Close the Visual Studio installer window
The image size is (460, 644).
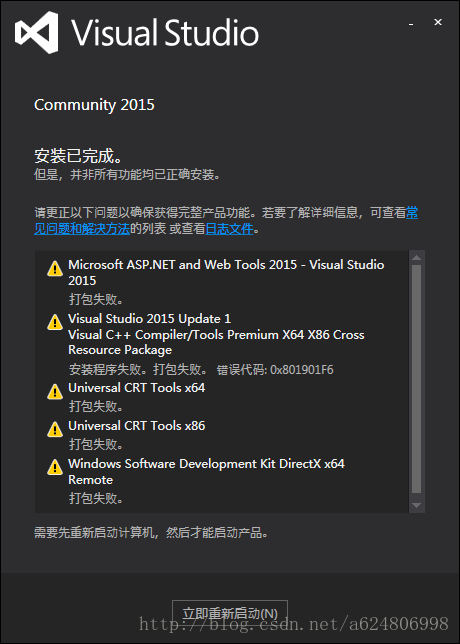point(438,22)
